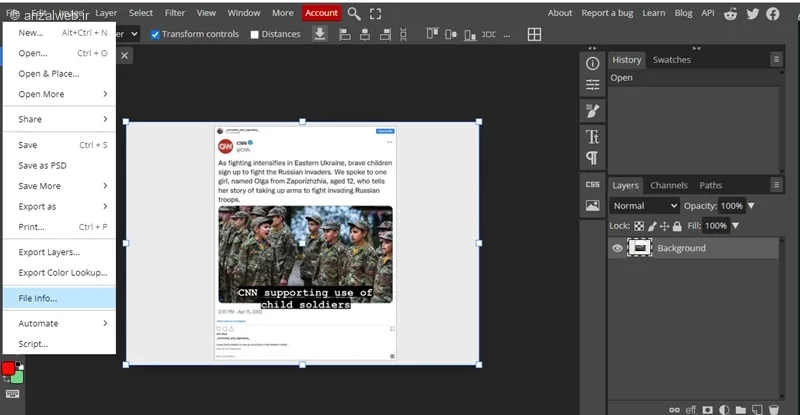
Task: Open the Brush panel icon
Action: point(592,111)
